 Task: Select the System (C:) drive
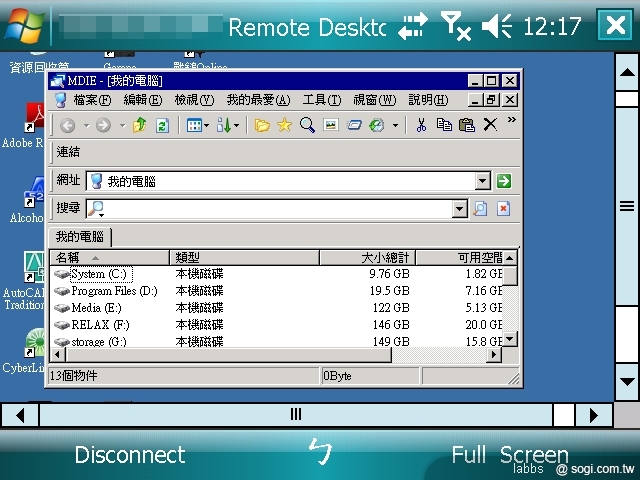pos(100,274)
